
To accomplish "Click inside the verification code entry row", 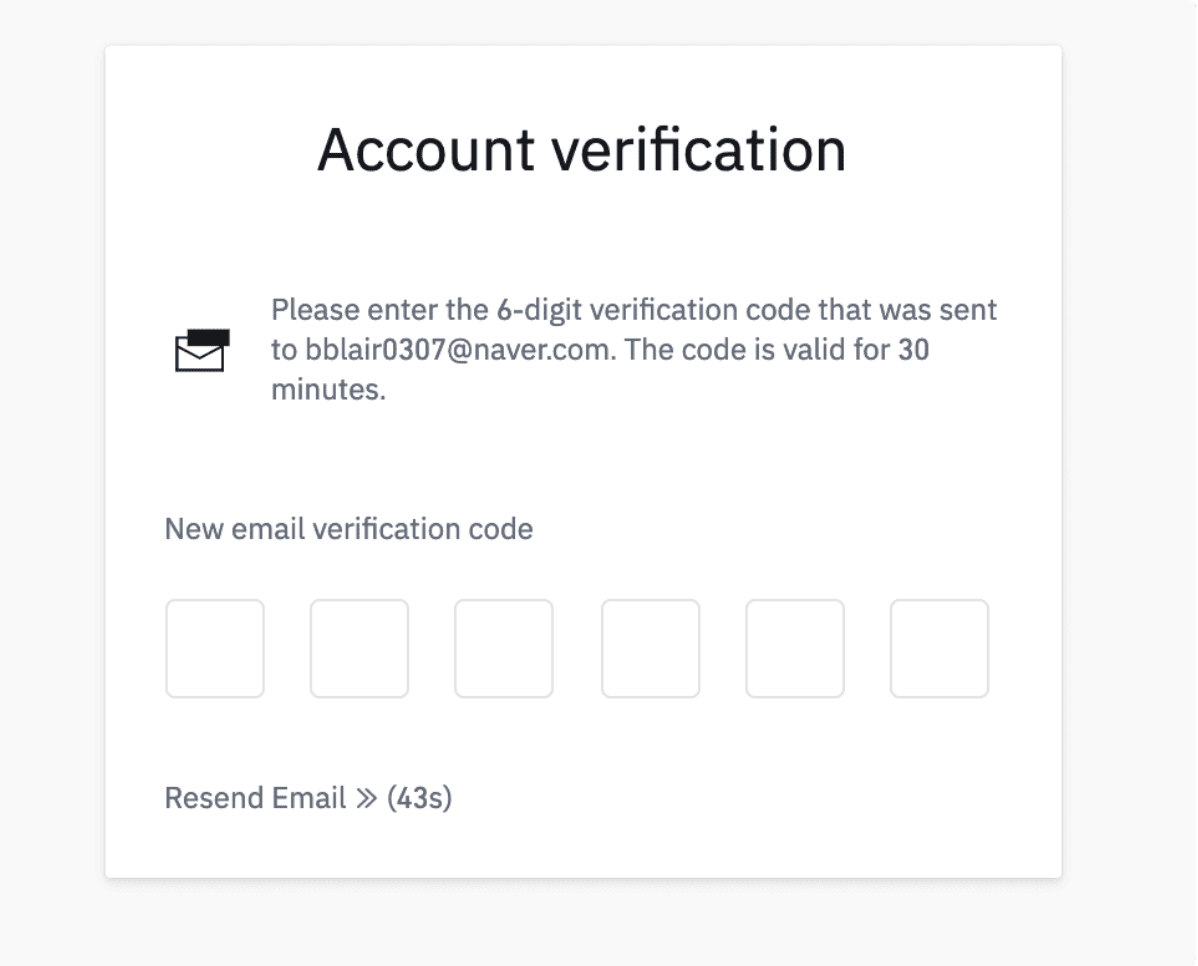I will [576, 648].
